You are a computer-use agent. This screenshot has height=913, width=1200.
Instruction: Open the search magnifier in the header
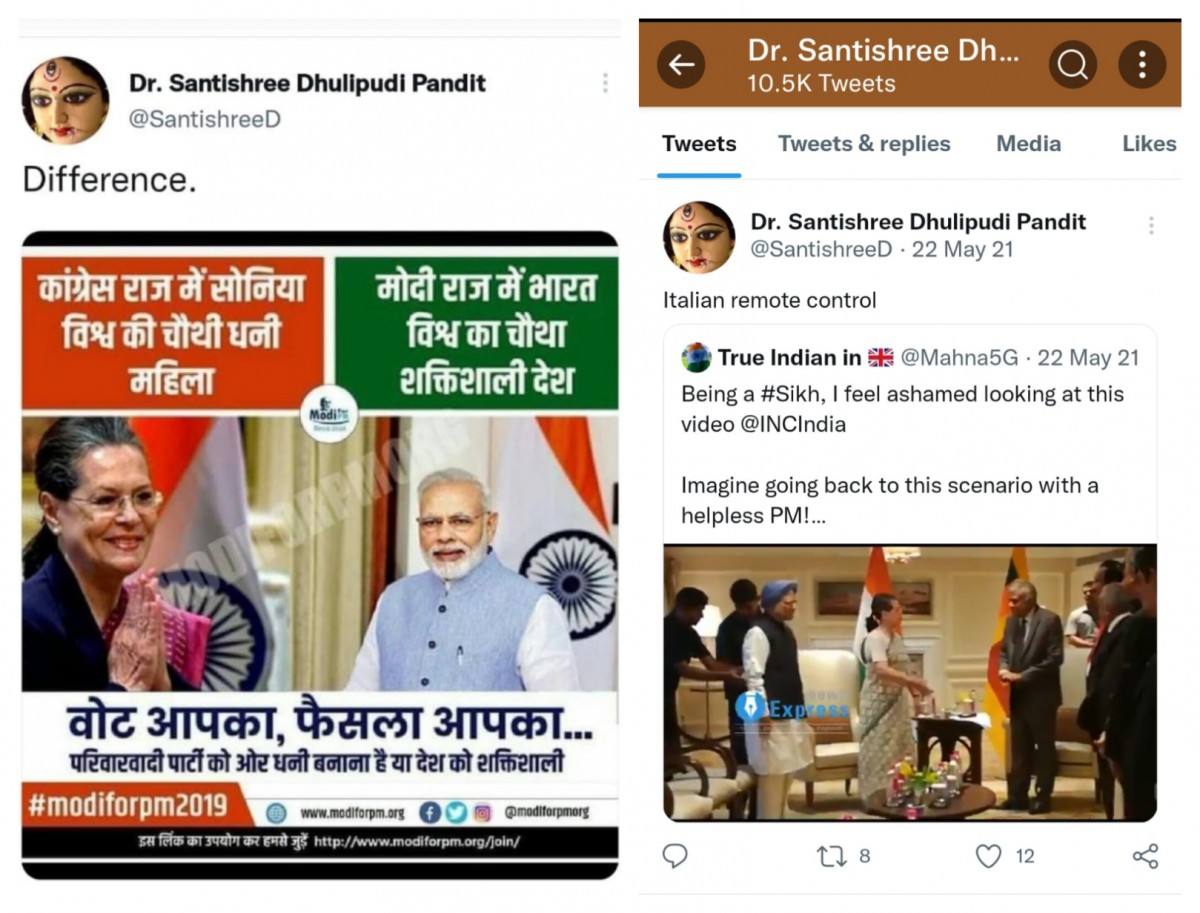pos(1073,65)
